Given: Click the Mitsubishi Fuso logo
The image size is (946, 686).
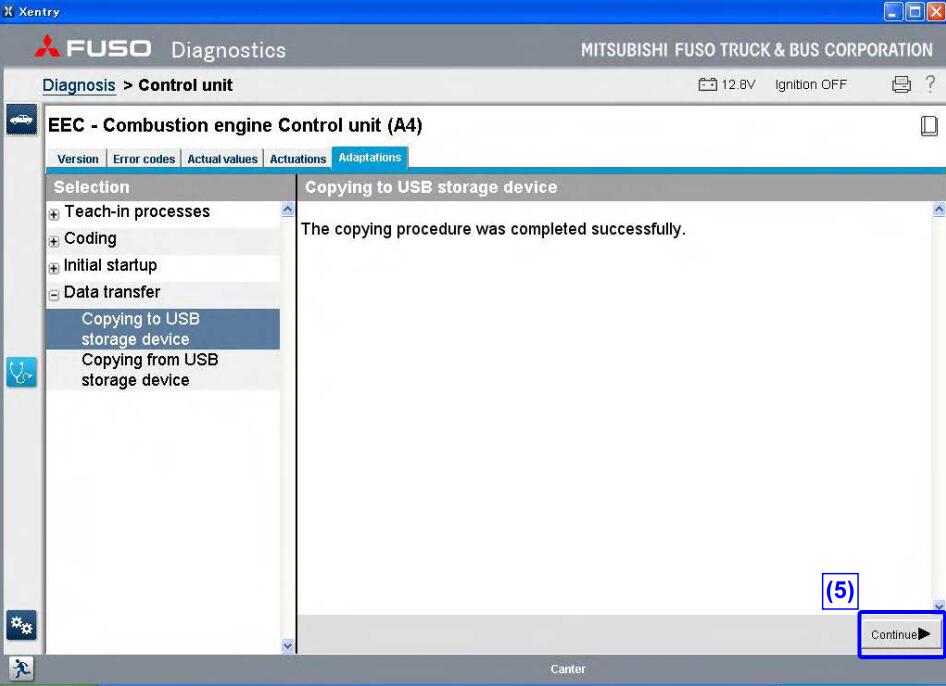Looking at the screenshot, I should tap(92, 47).
